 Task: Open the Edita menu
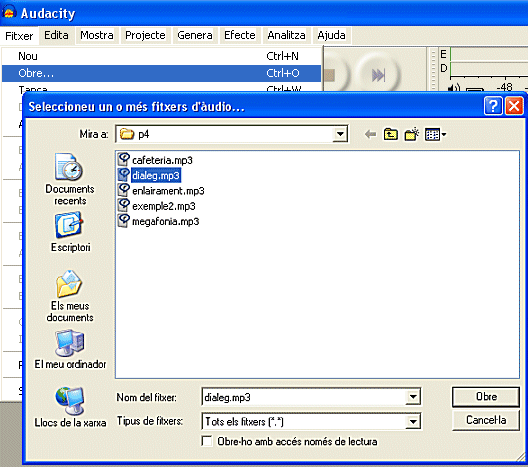(x=56, y=35)
